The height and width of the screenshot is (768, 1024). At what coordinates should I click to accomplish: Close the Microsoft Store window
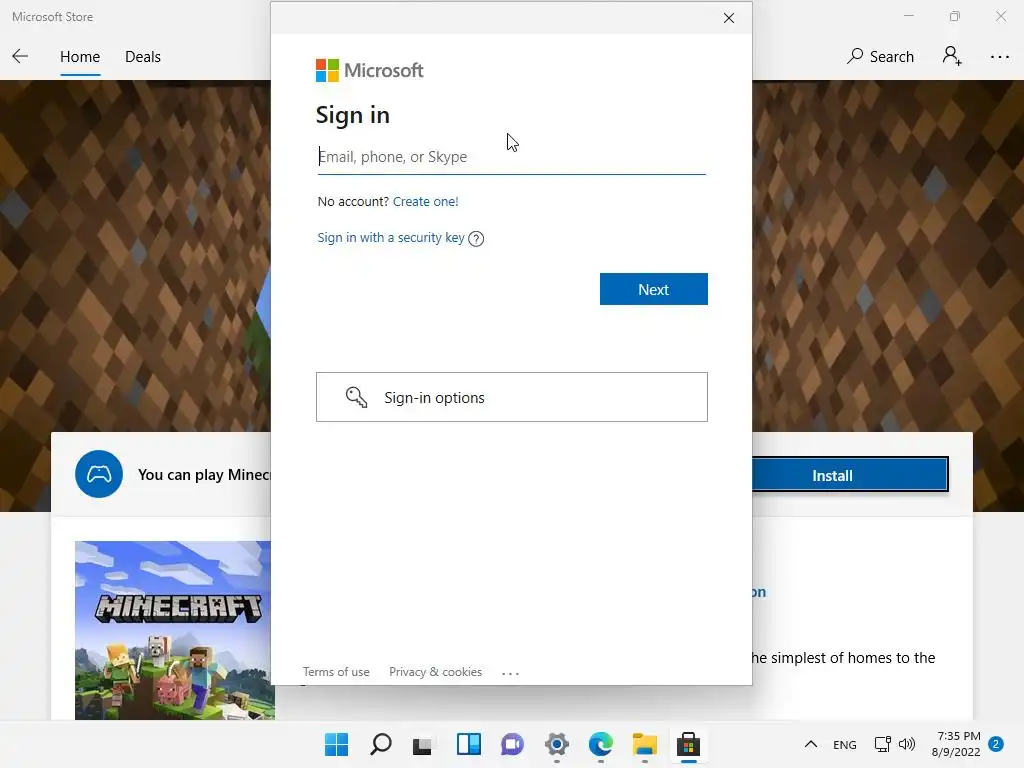coord(1000,16)
